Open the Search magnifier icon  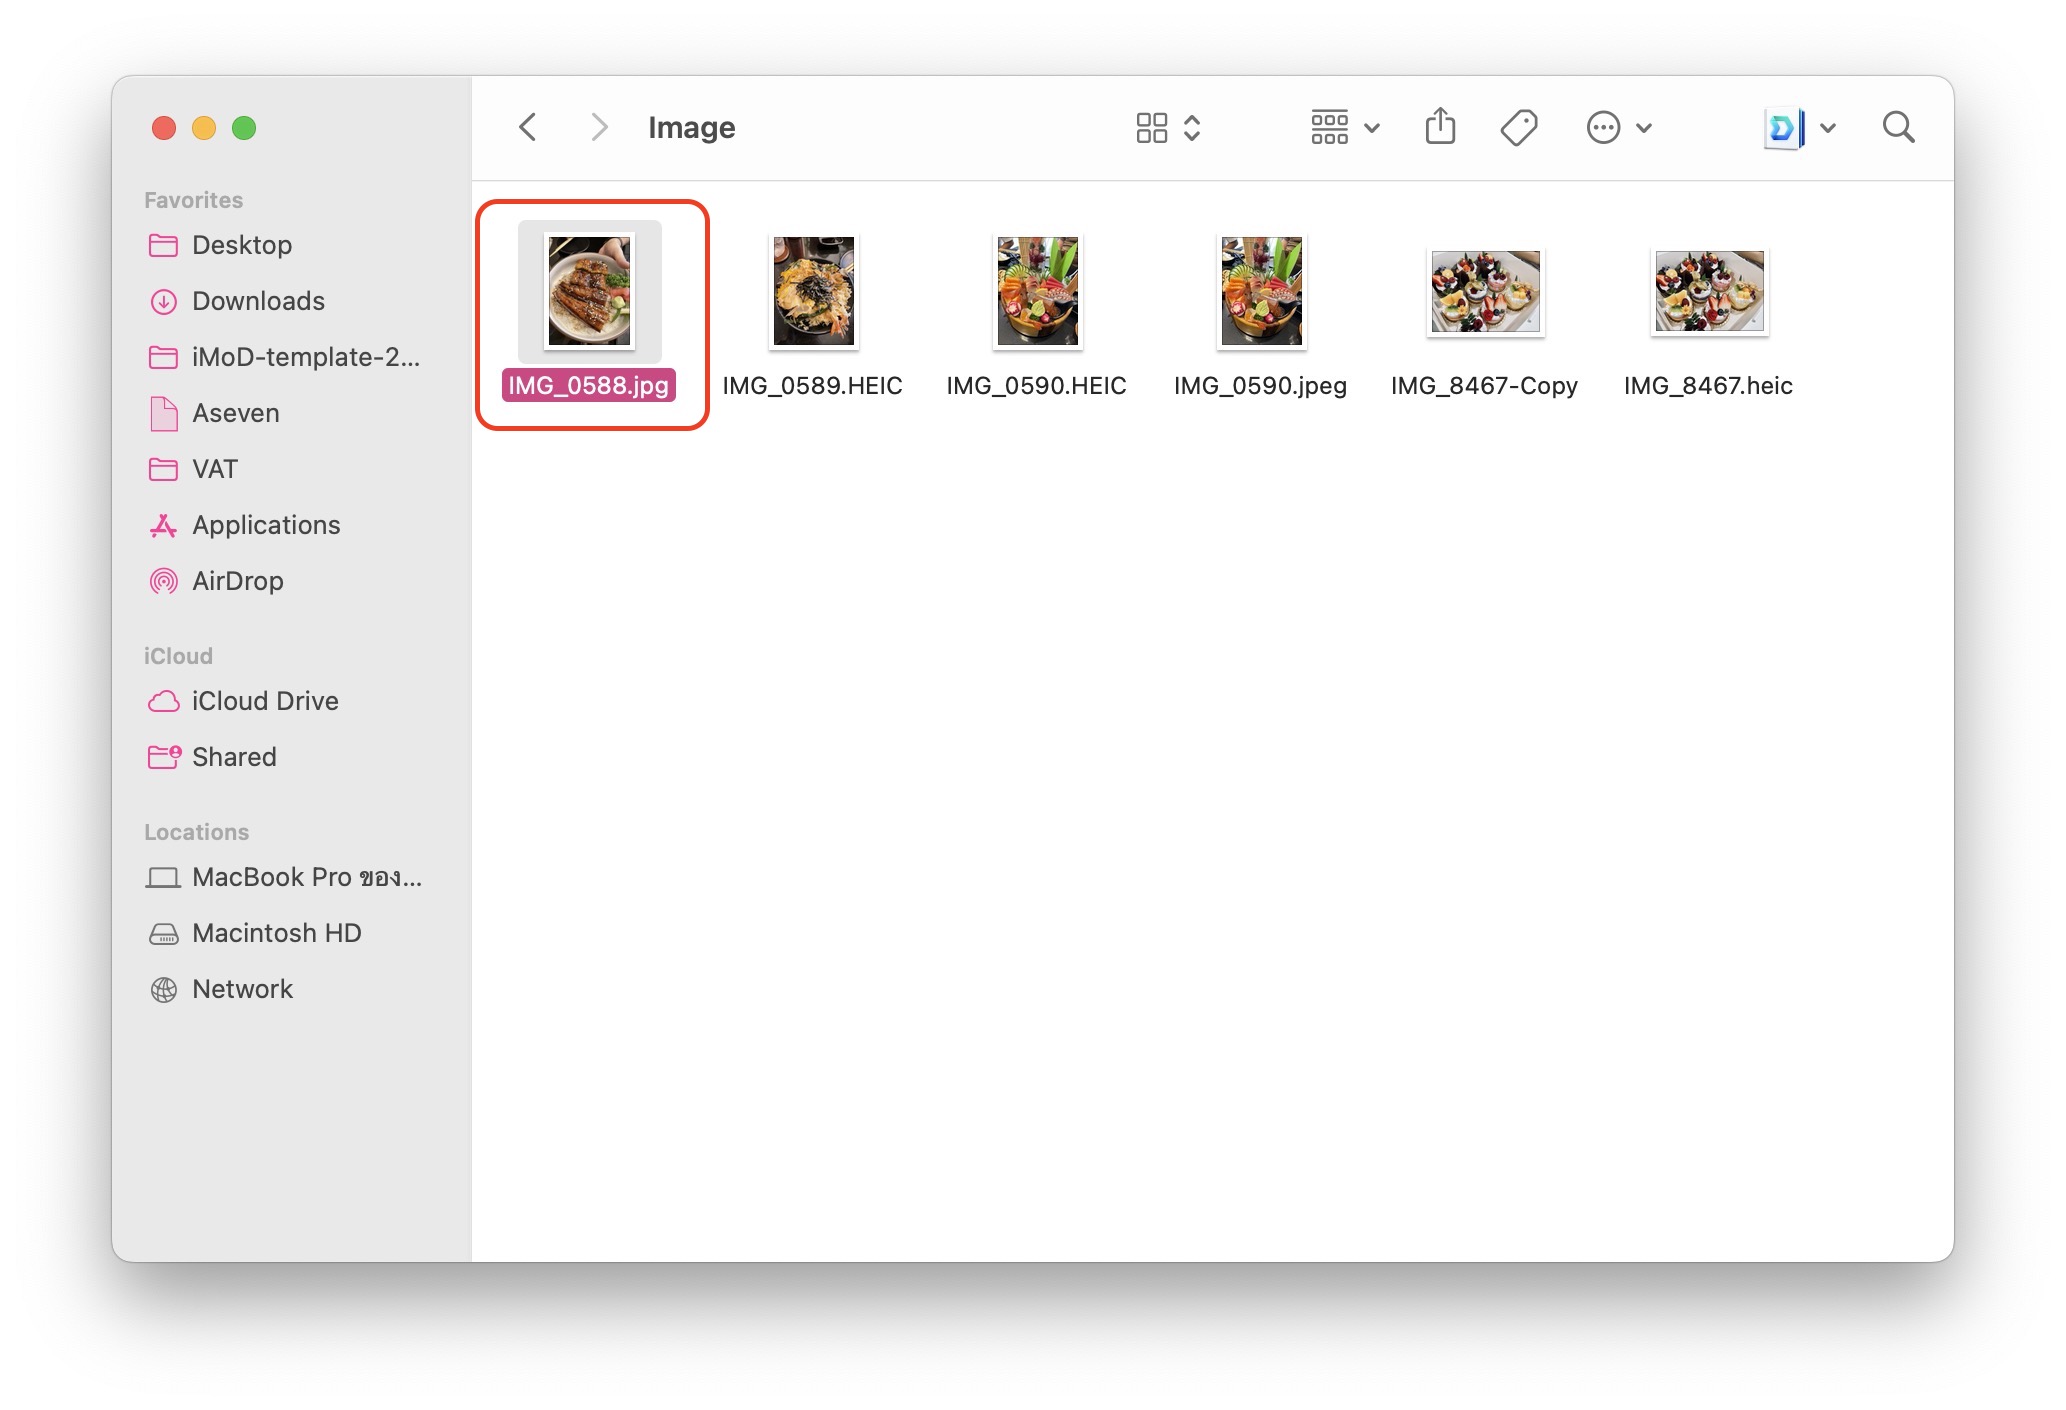(1897, 127)
